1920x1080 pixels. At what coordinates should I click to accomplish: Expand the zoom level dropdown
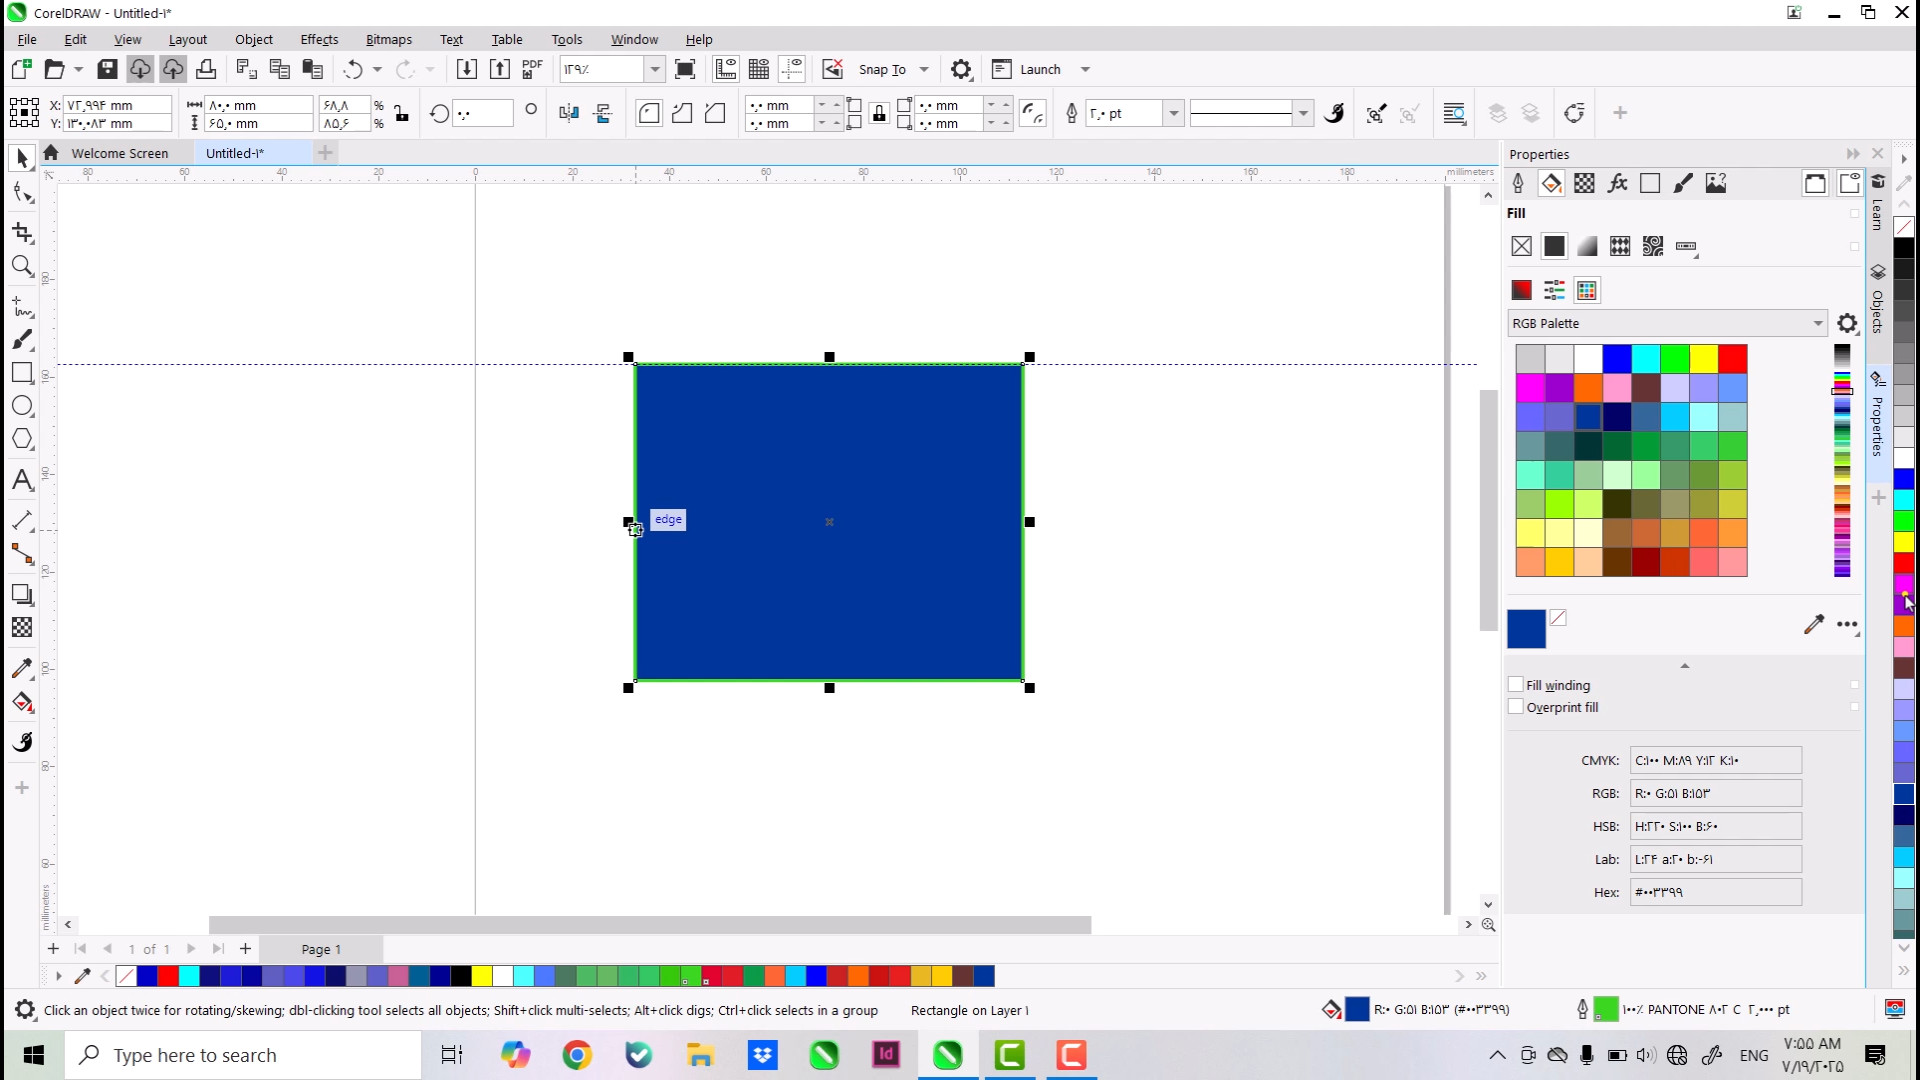[x=654, y=69]
